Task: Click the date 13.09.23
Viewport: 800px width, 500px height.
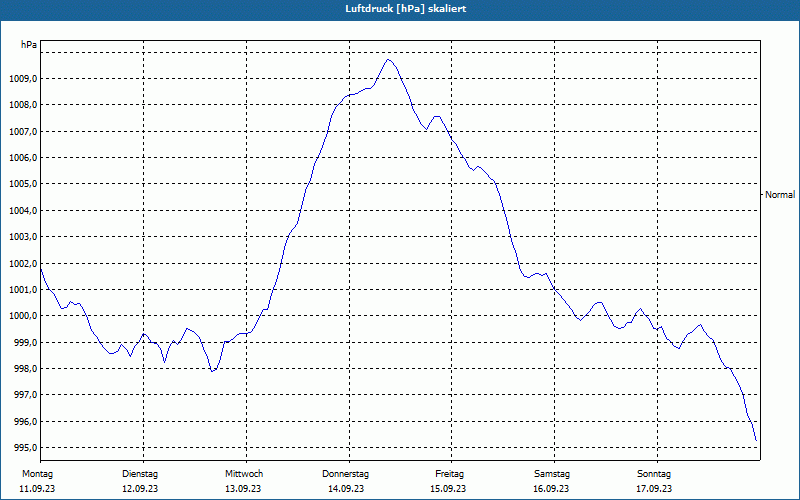Action: [243, 489]
